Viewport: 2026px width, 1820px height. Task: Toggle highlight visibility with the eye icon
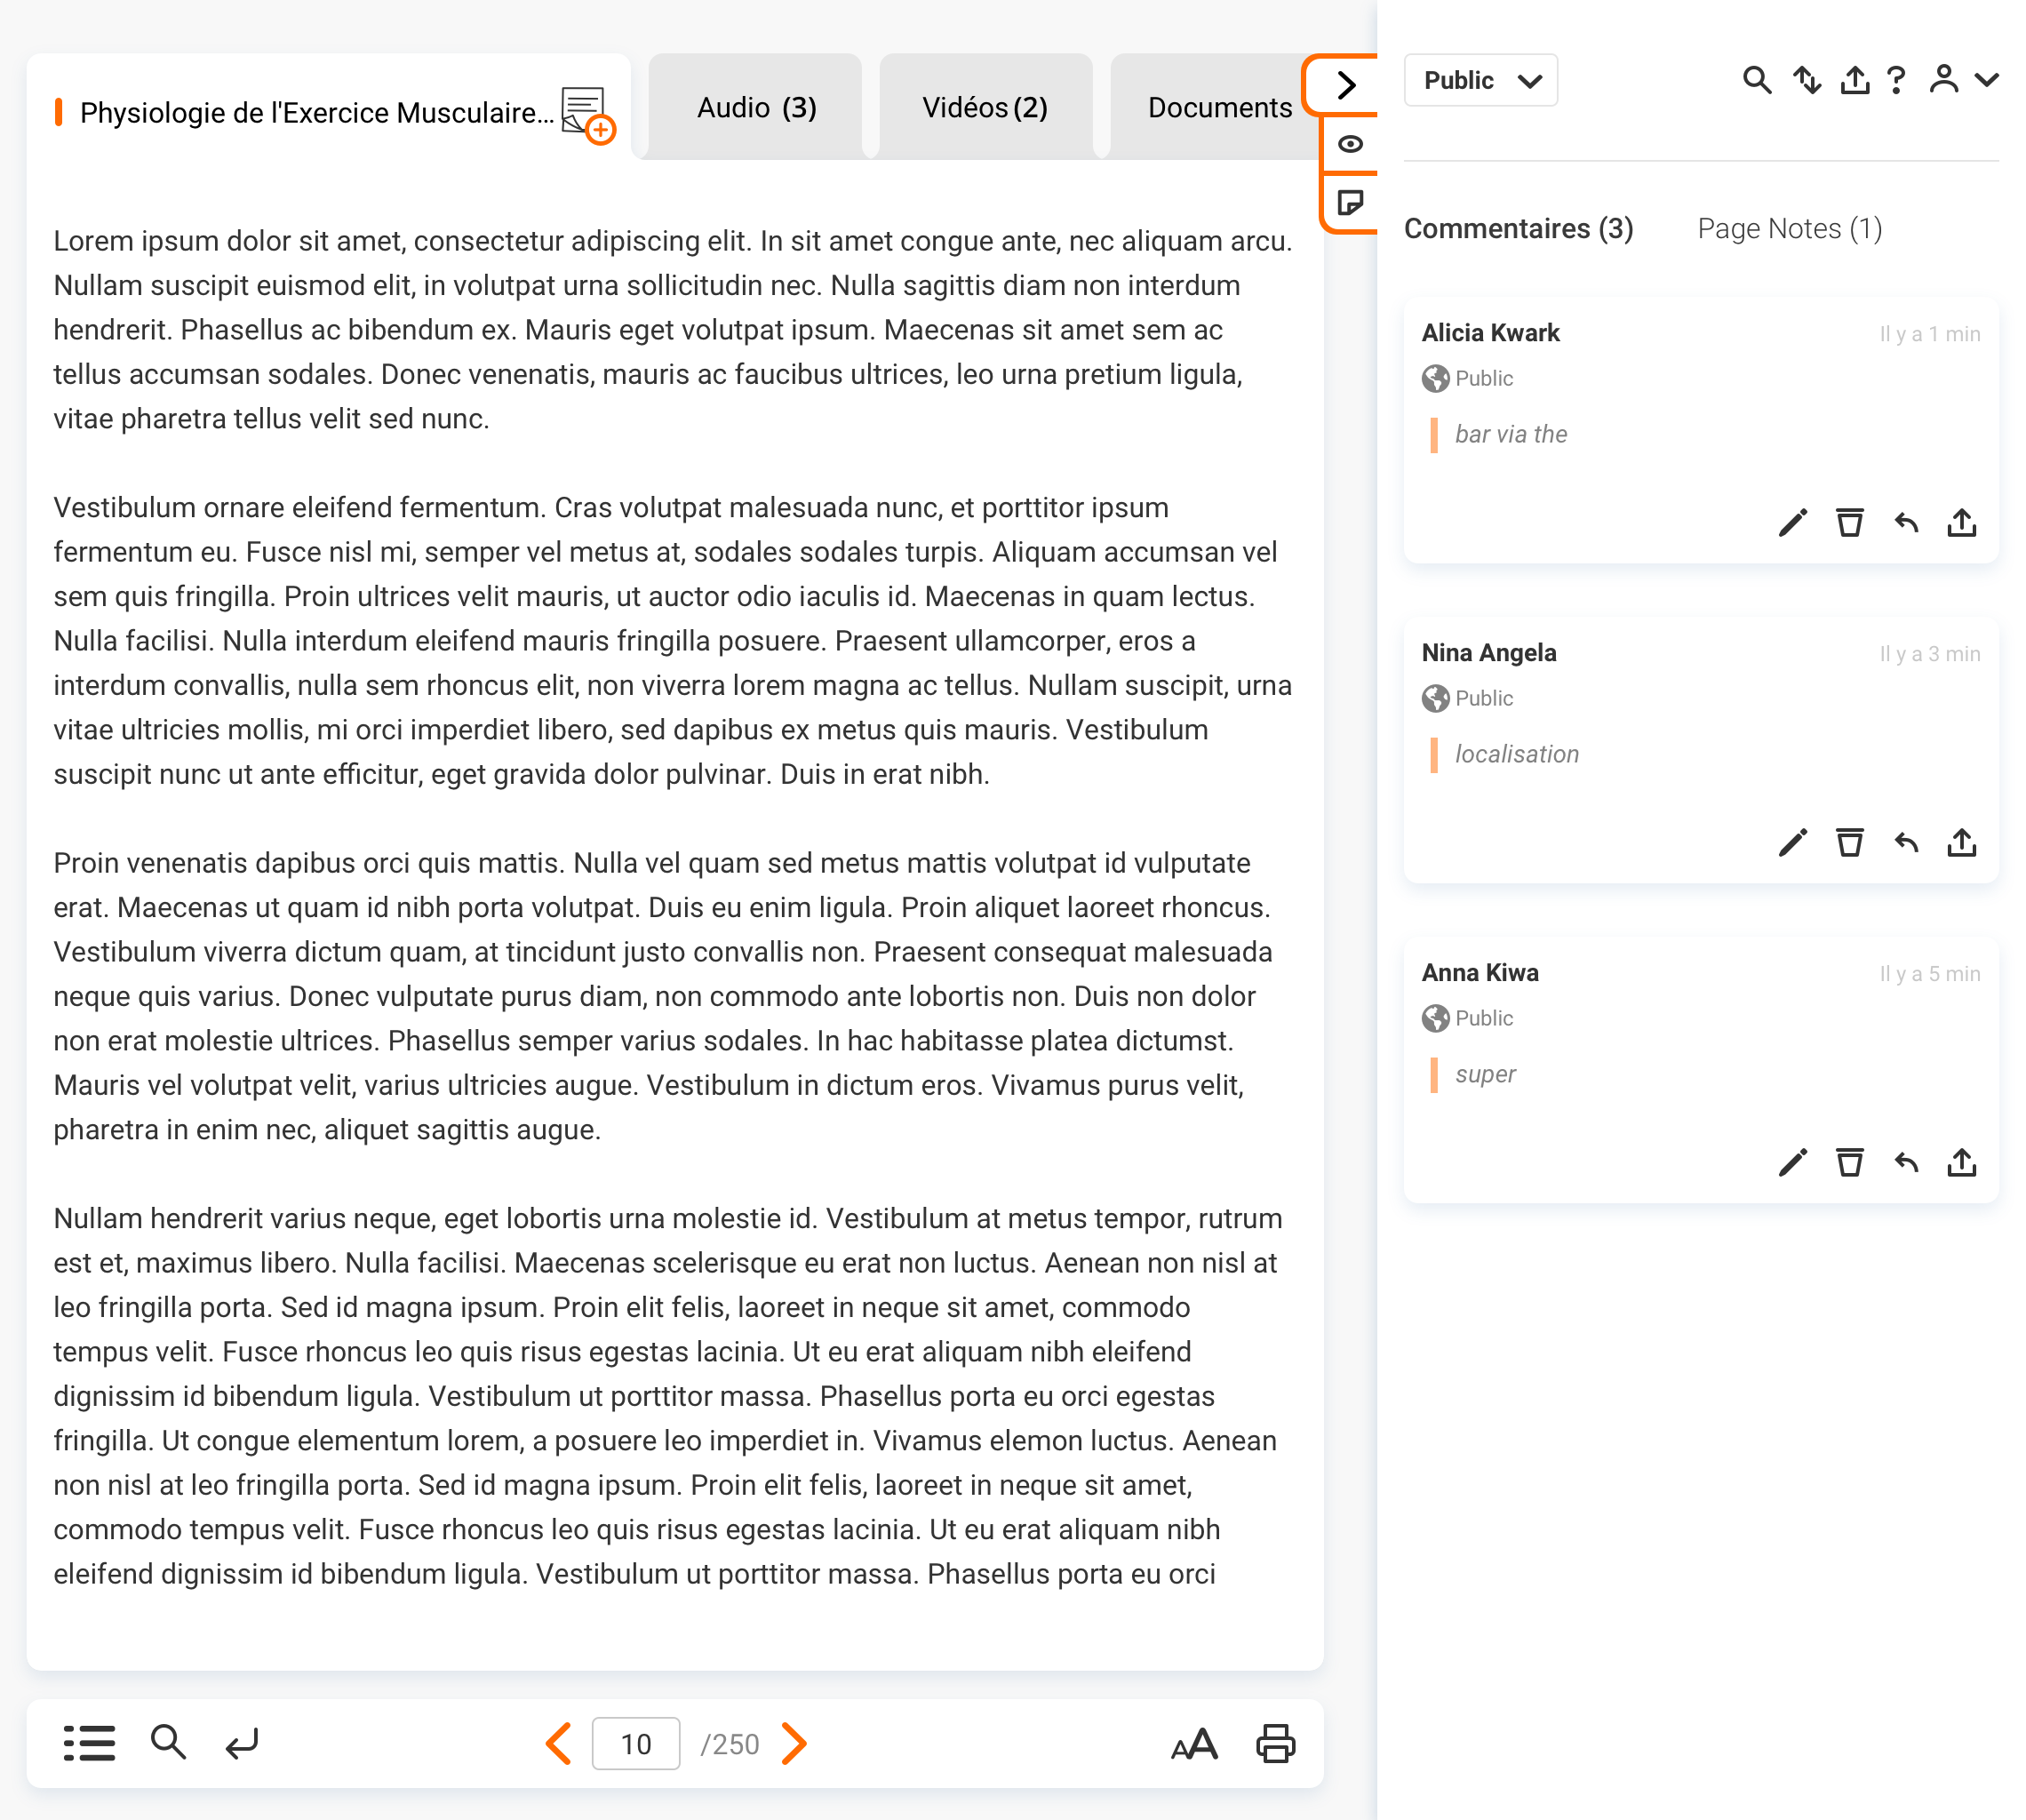pos(1350,144)
